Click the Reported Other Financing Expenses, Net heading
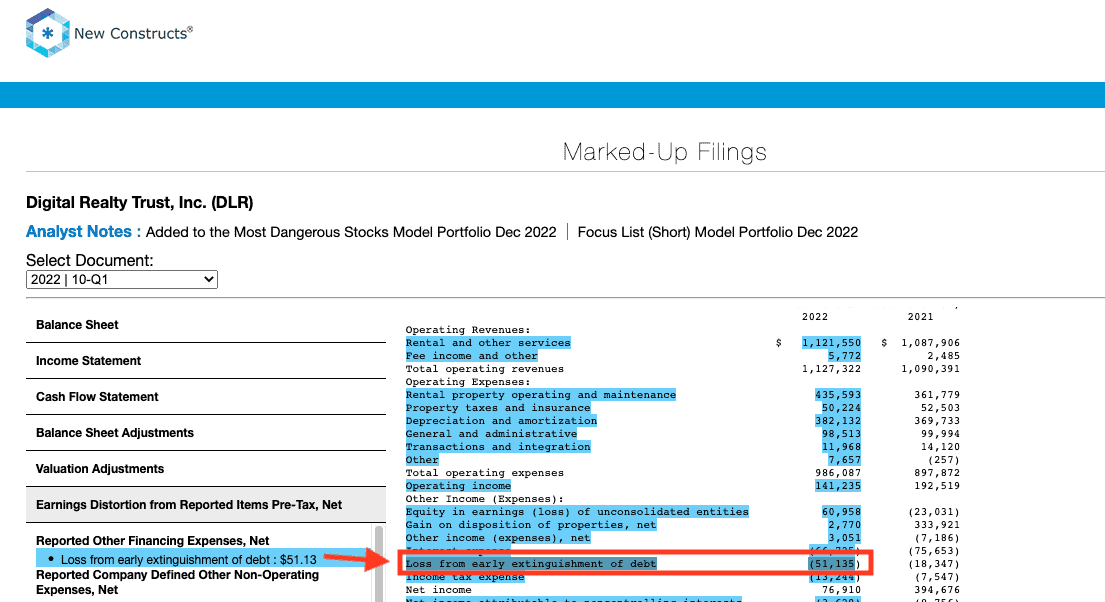Image resolution: width=1105 pixels, height=602 pixels. (152, 541)
